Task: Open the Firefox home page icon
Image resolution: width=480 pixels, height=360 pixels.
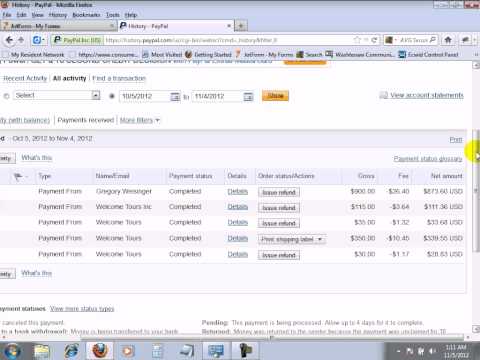Action: [448, 40]
